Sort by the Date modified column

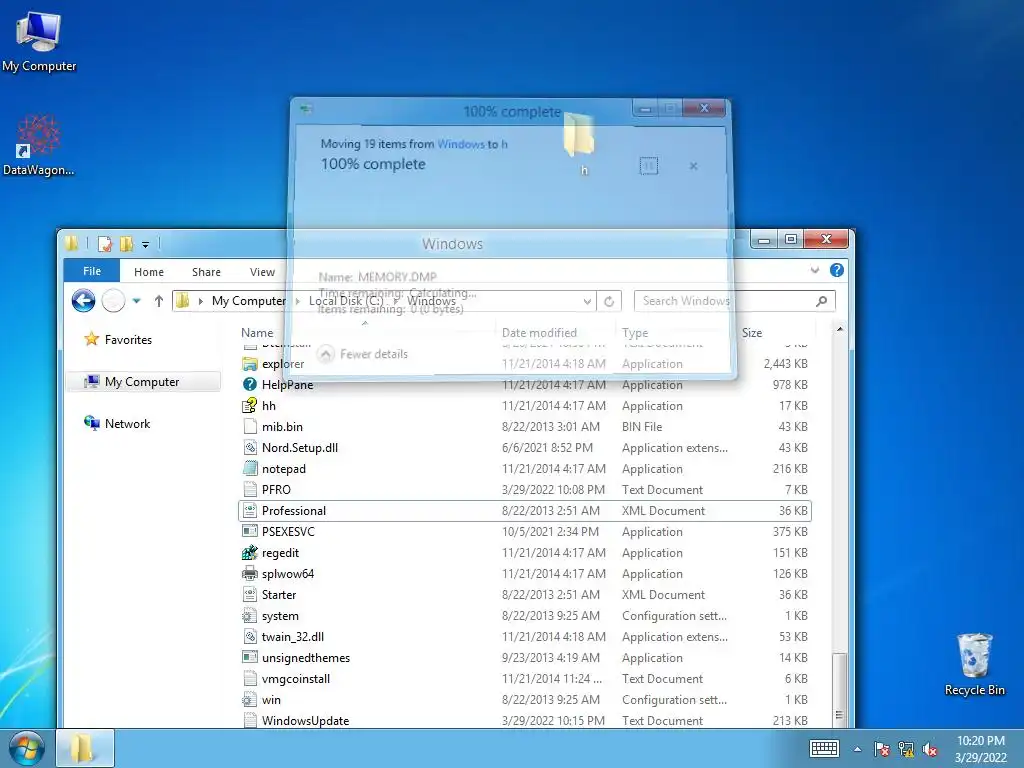[539, 332]
